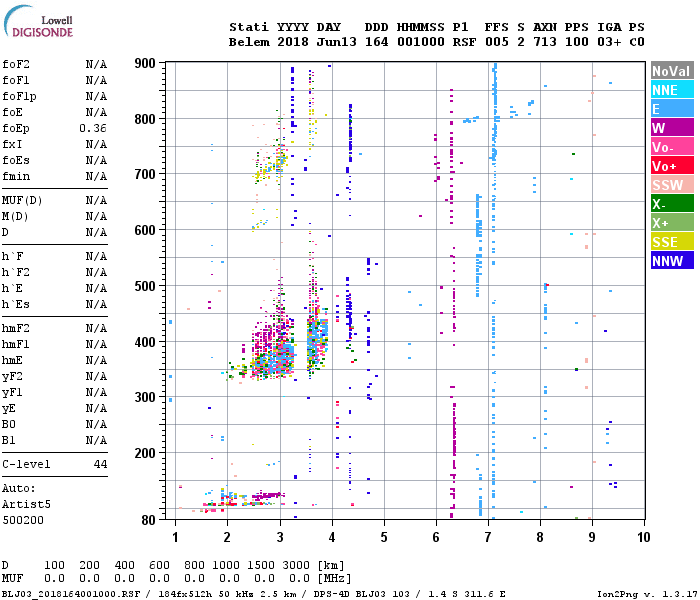The image size is (700, 600).
Task: Select the X- dark green legend swatch
Action: pyautogui.click(x=672, y=204)
